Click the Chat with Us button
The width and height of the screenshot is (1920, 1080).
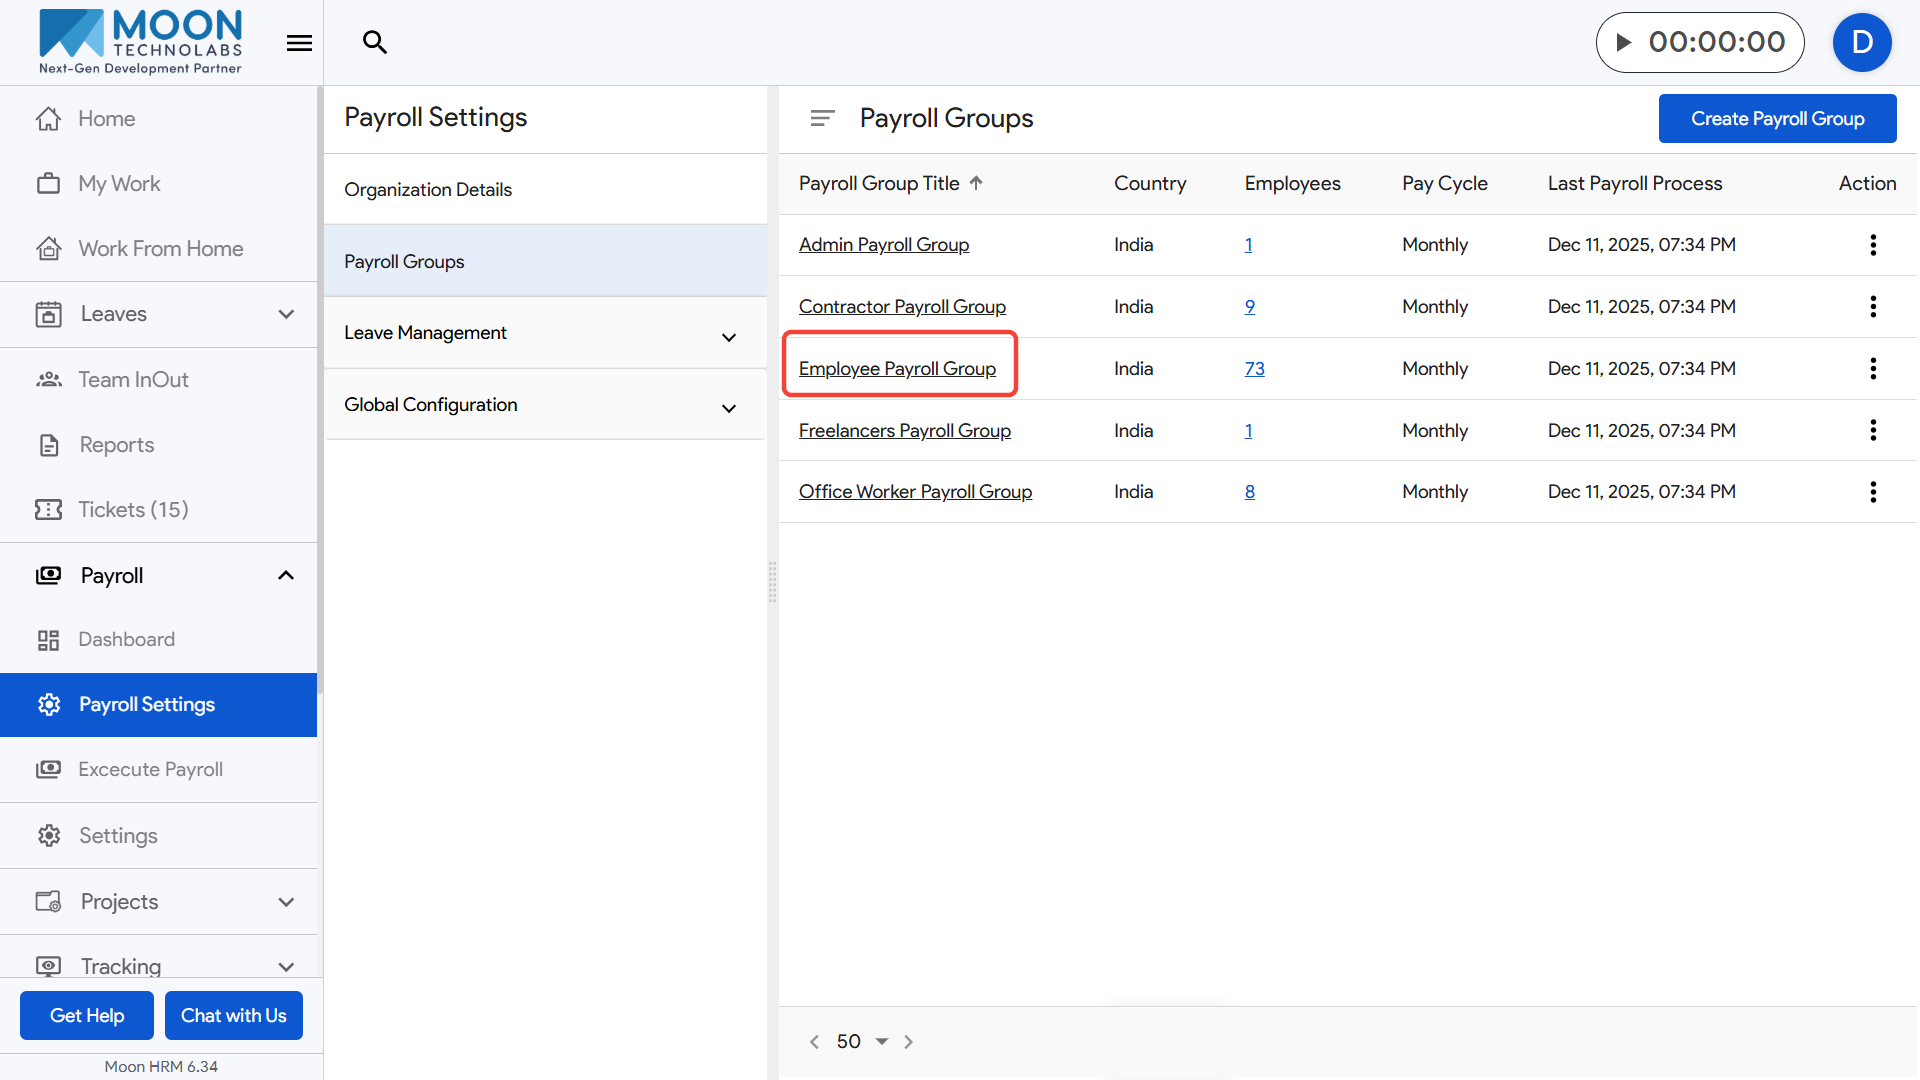coord(233,1015)
